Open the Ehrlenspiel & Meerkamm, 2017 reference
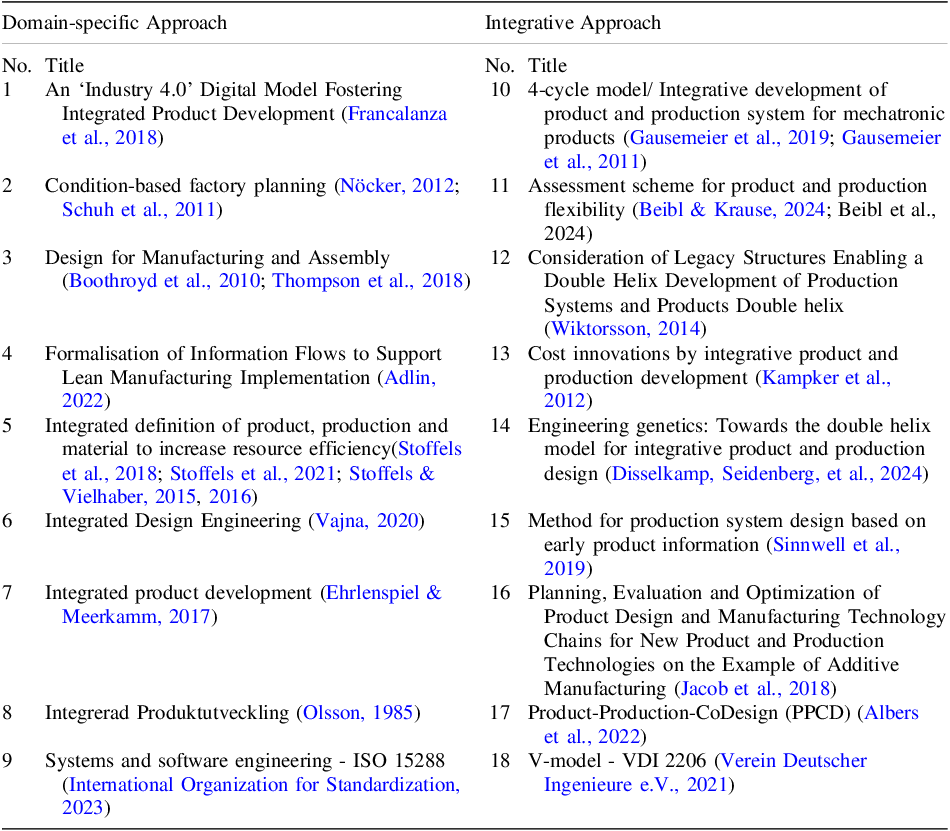 click(384, 592)
